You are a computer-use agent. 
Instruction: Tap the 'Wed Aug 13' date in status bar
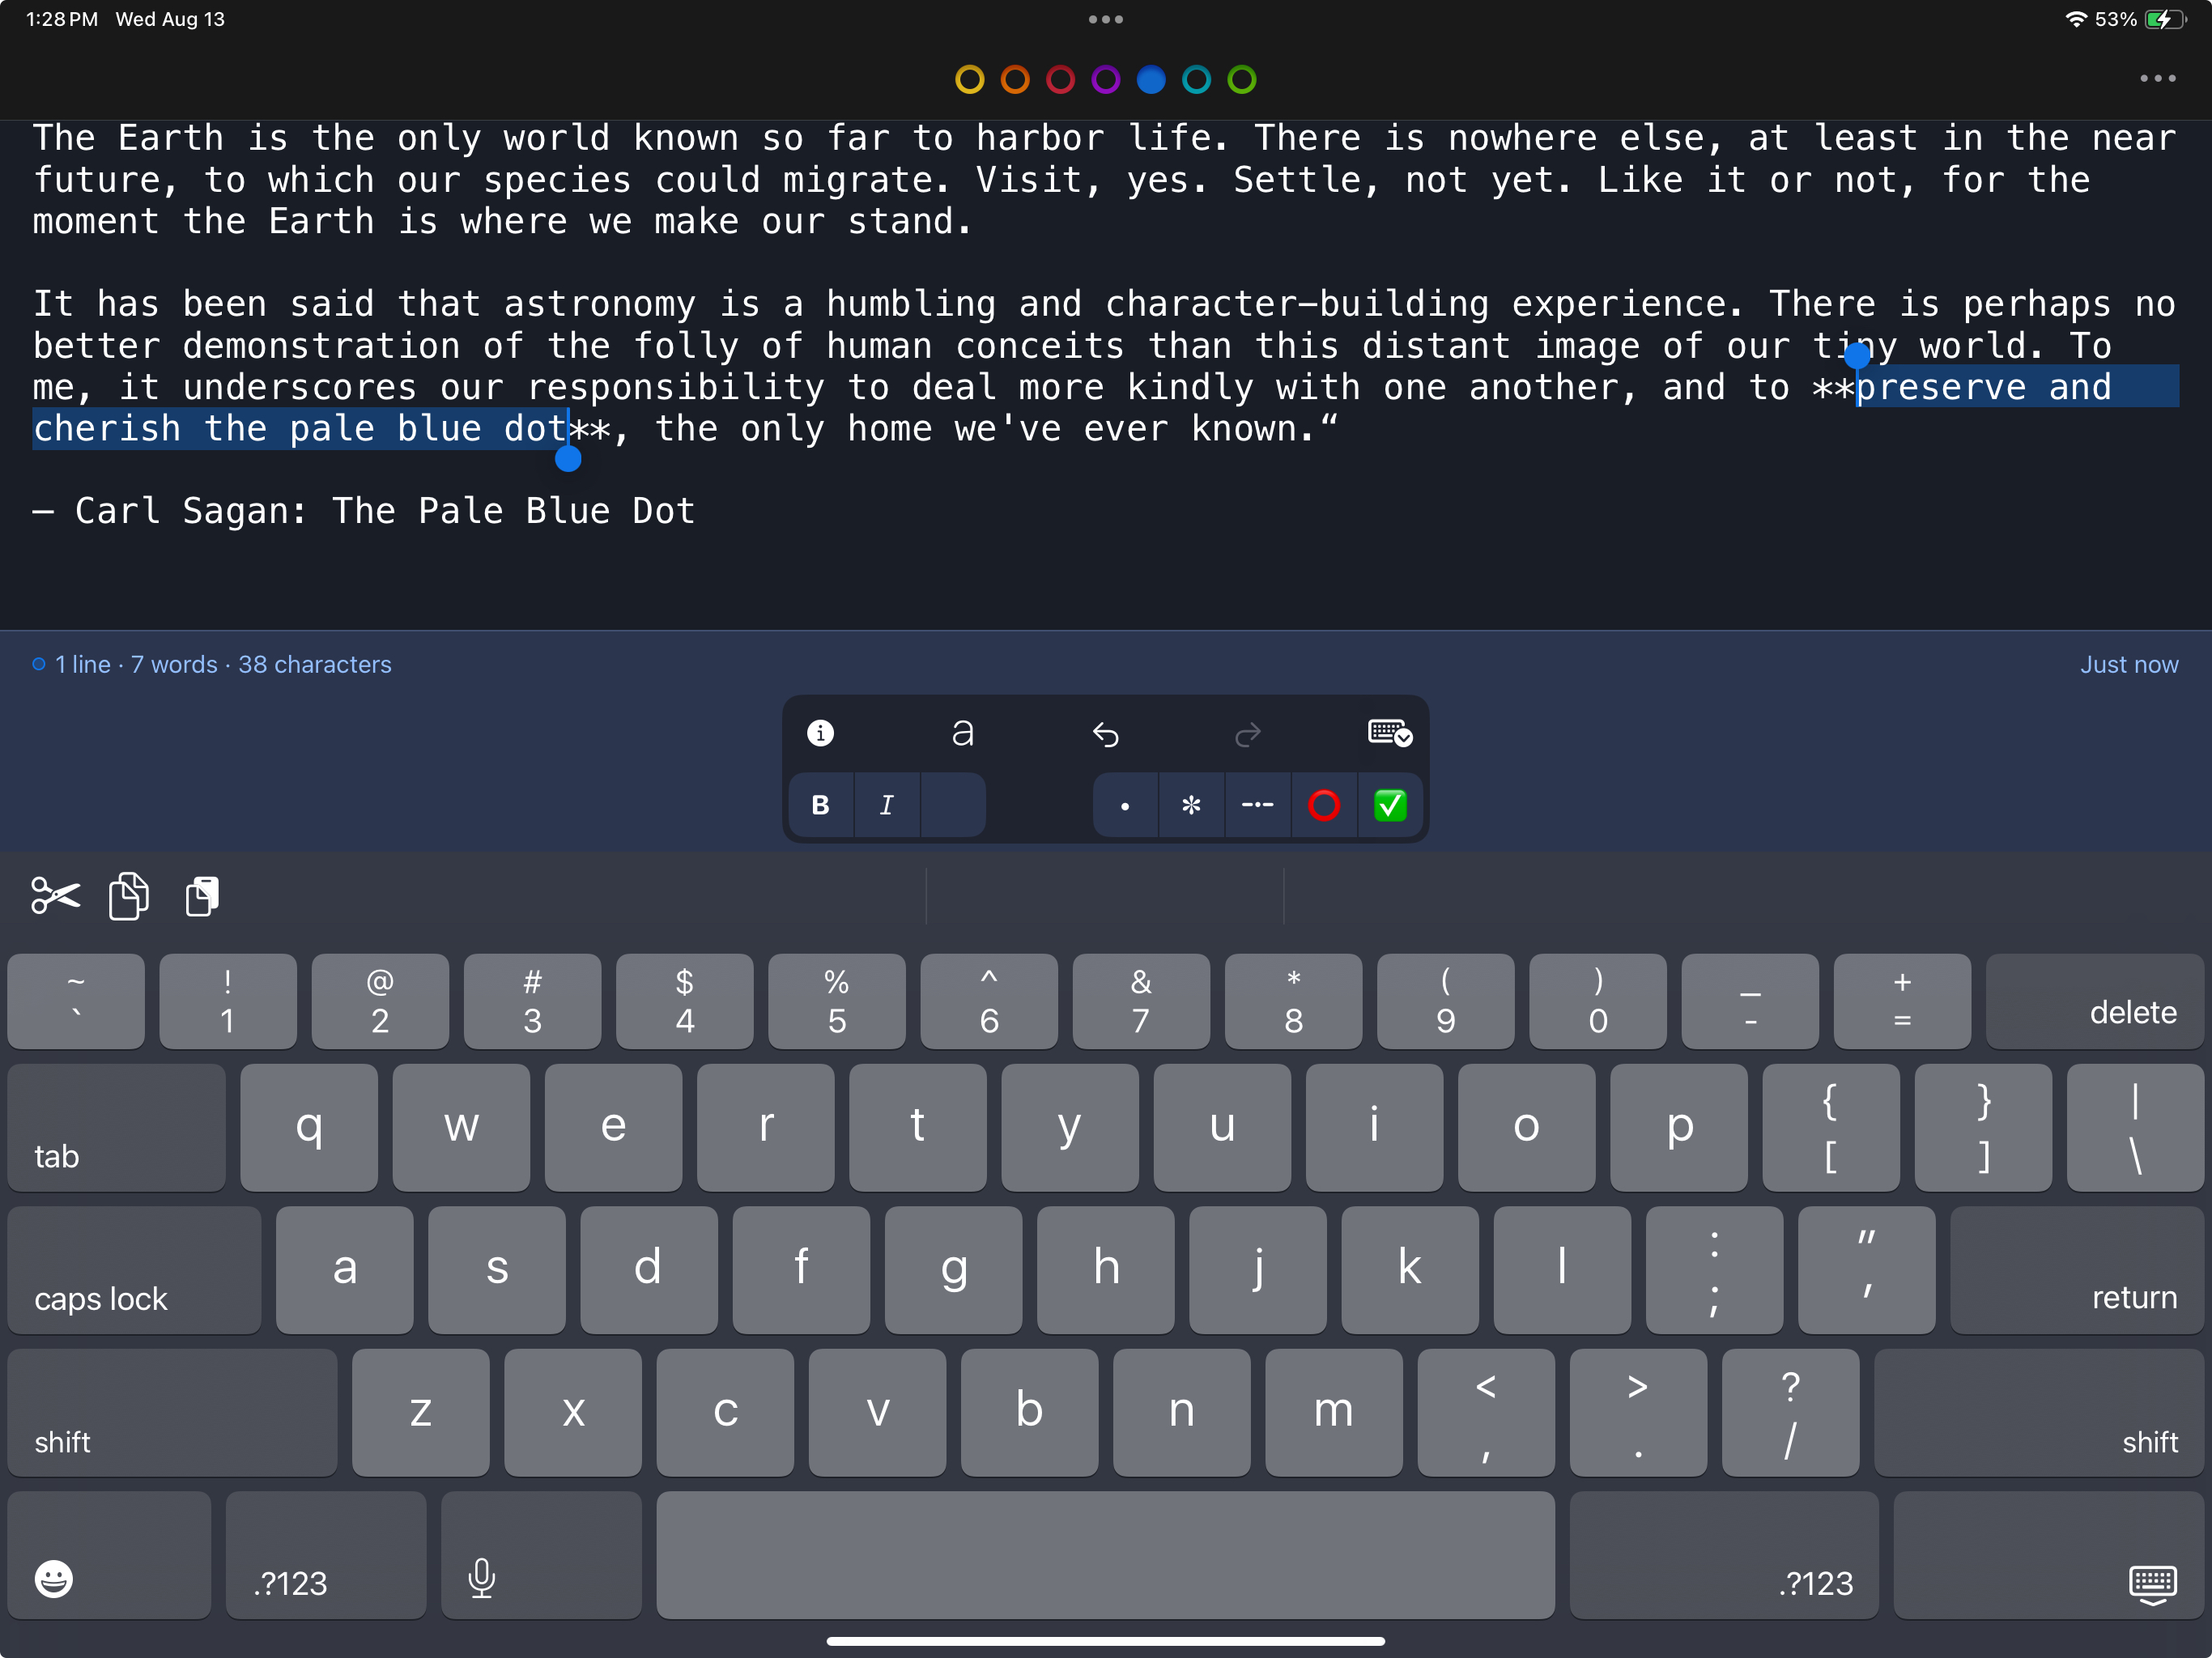coord(170,19)
